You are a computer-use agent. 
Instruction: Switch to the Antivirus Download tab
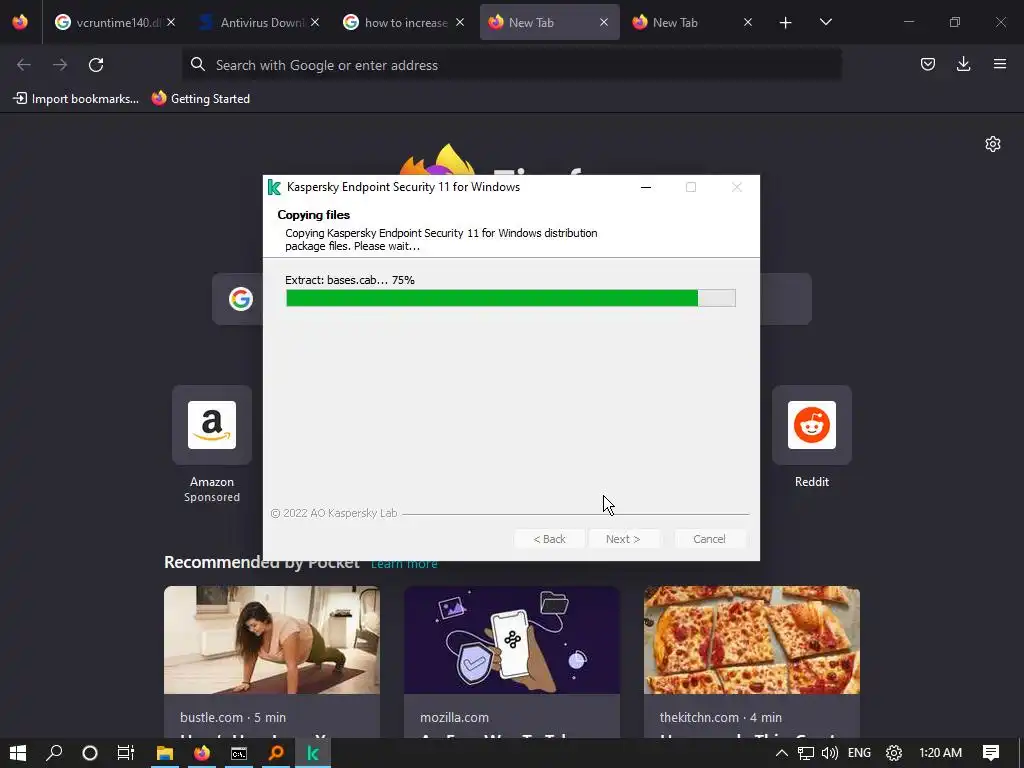pyautogui.click(x=260, y=22)
